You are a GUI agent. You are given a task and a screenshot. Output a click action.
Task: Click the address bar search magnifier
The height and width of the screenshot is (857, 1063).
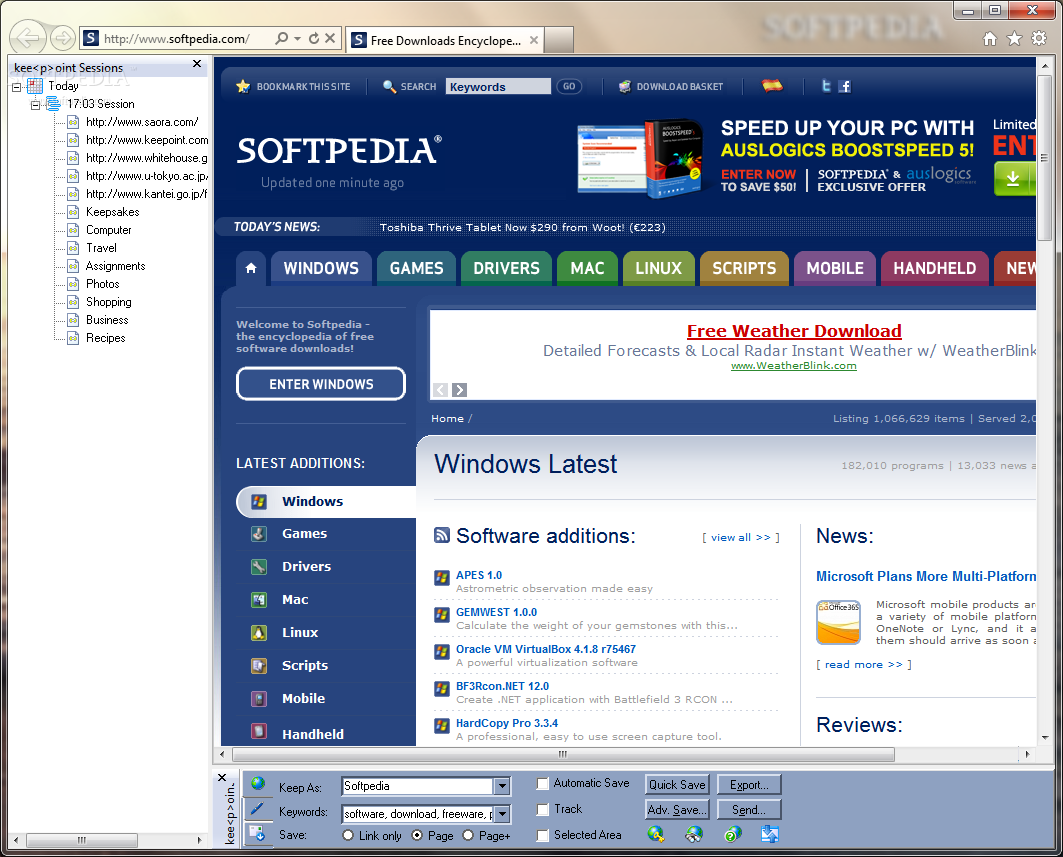281,39
